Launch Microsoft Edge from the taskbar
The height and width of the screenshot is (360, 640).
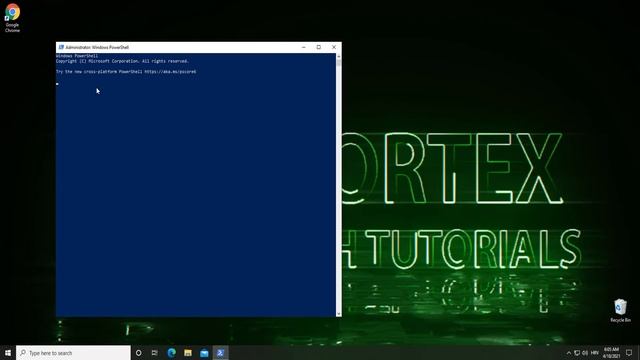click(x=171, y=353)
